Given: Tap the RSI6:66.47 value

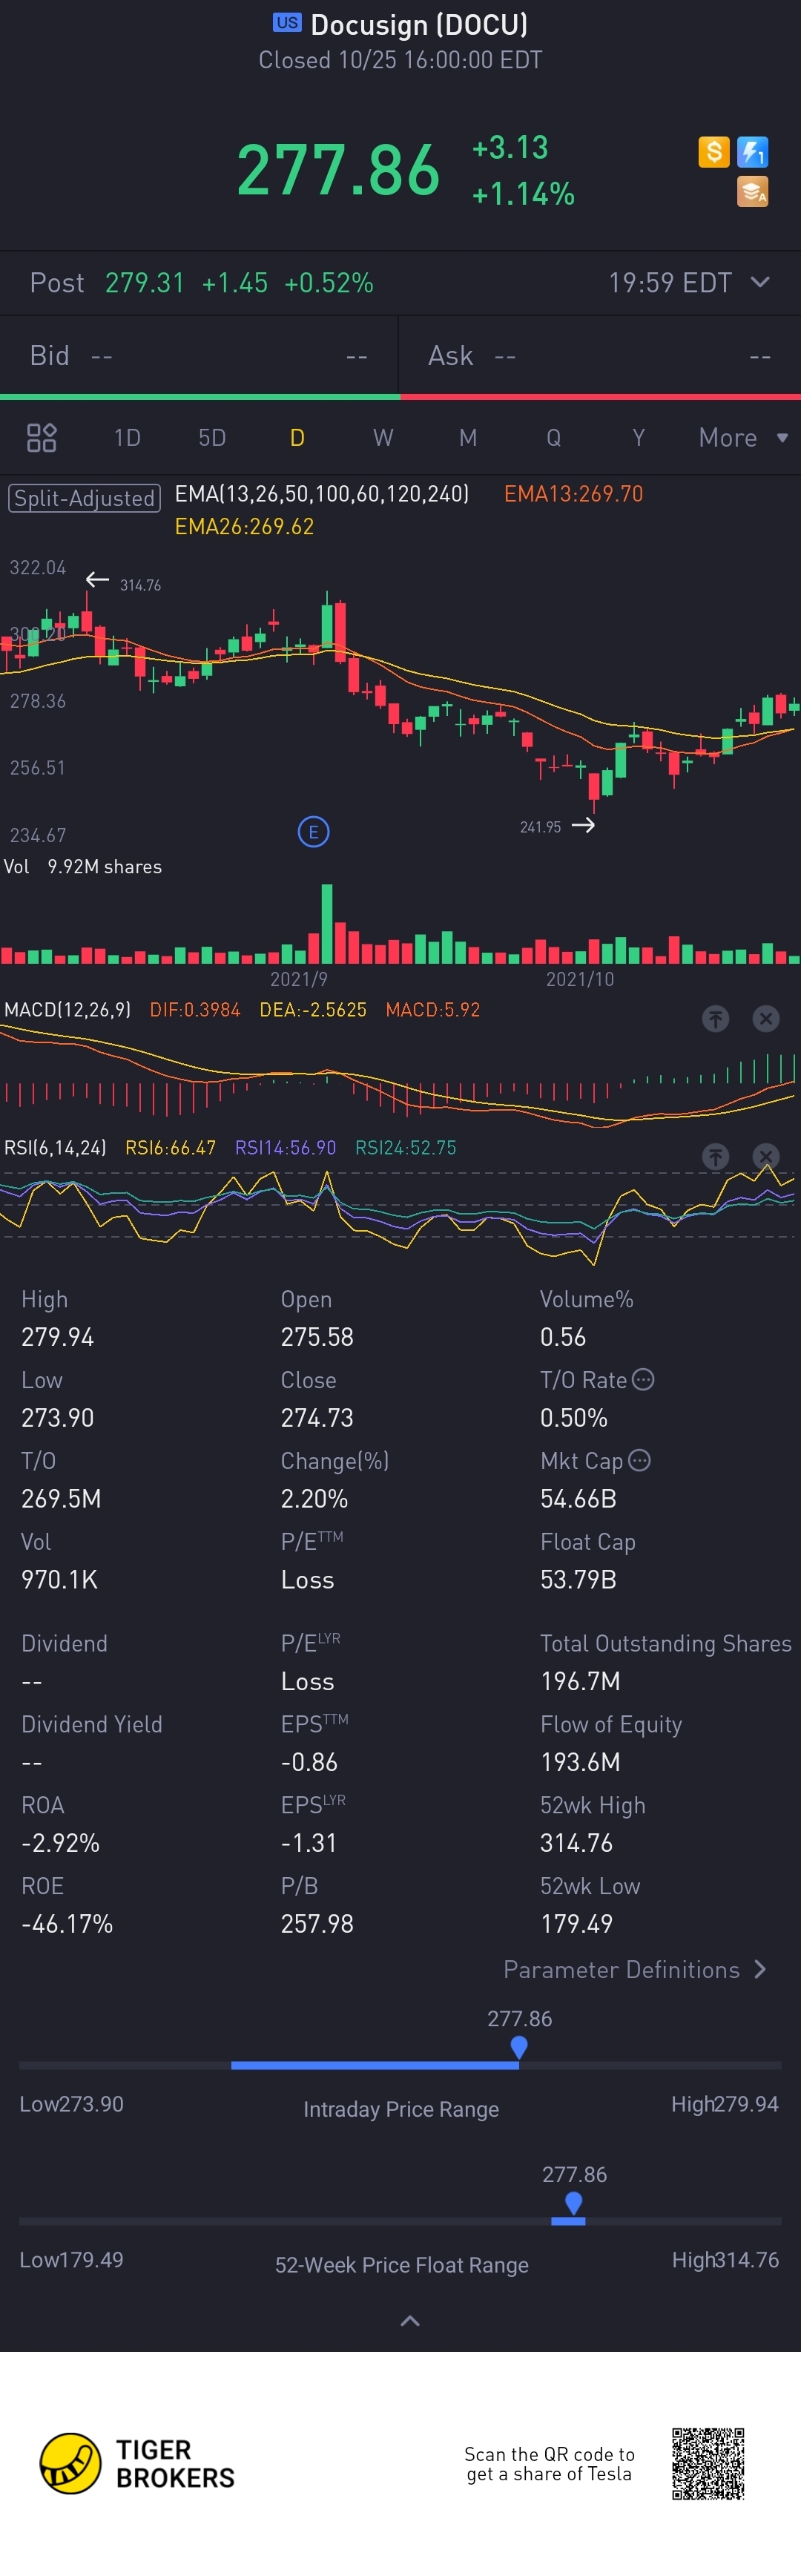Looking at the screenshot, I should [x=170, y=1148].
